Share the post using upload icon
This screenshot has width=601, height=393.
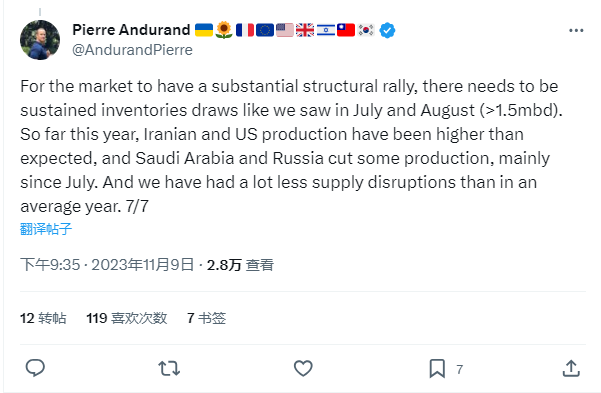pyautogui.click(x=571, y=368)
